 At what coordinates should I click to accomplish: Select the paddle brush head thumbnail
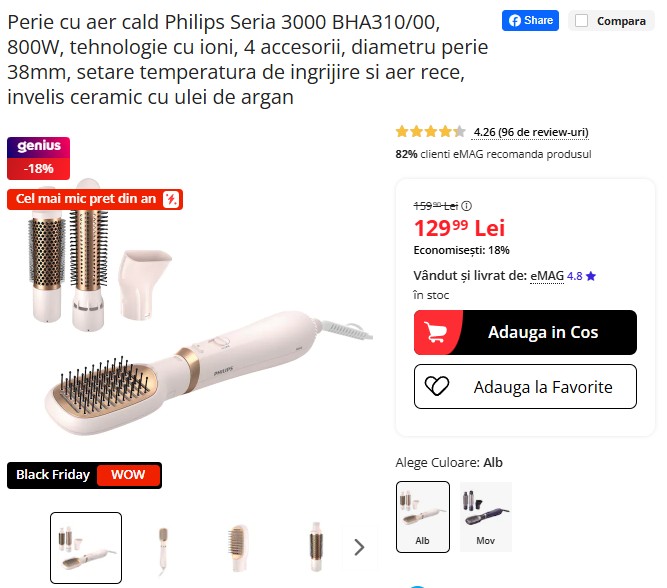pyautogui.click(x=239, y=548)
